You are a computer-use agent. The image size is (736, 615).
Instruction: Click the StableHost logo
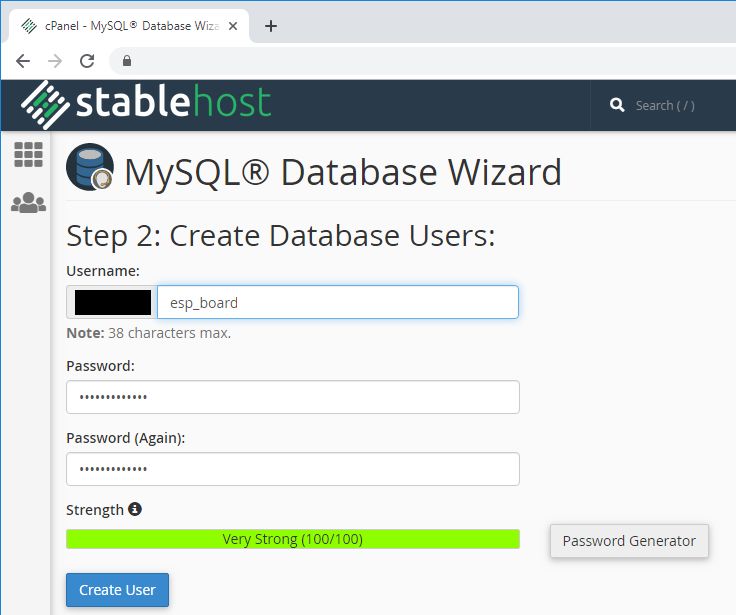click(146, 104)
